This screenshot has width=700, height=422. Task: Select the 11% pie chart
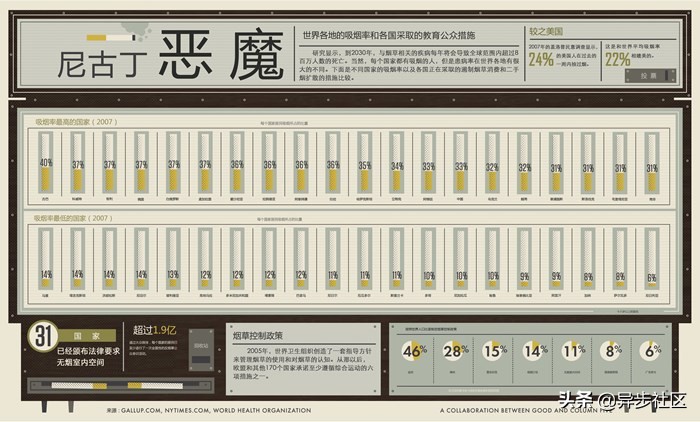pos(573,351)
